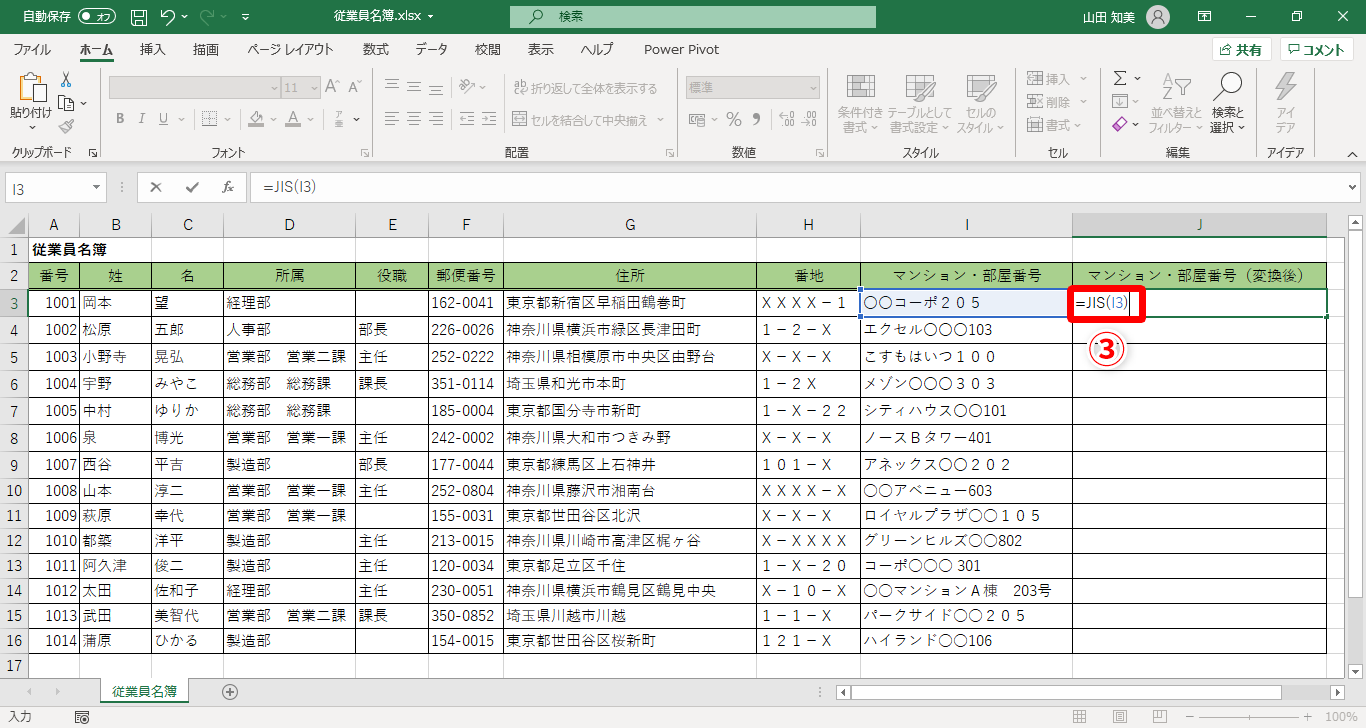The height and width of the screenshot is (728, 1366).
Task: Open the font size dropdown
Action: pos(315,88)
